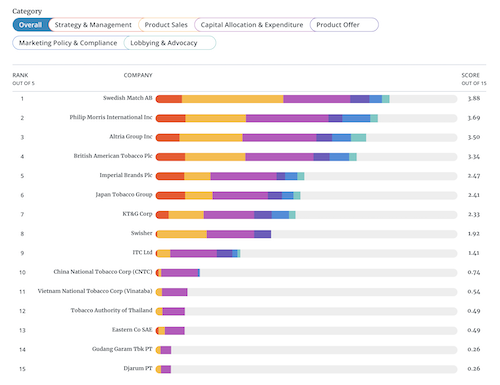500x385 pixels.
Task: Switch to Strategy & Management category
Action: [x=93, y=25]
